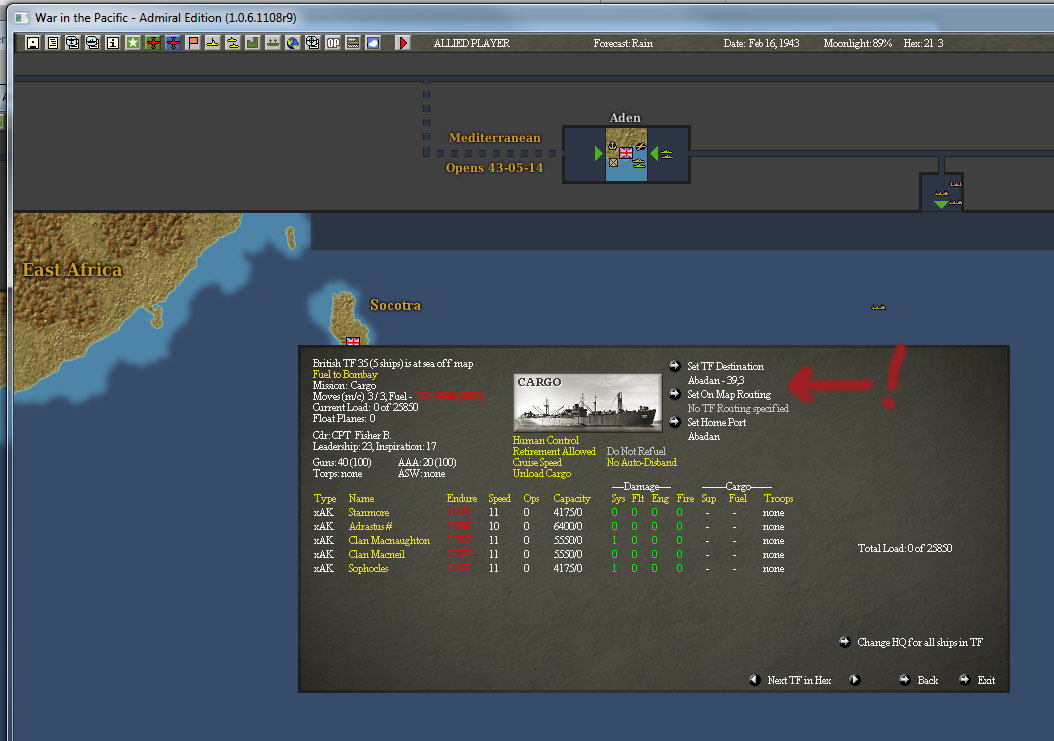Screen dimensions: 1054x741
Task: Click green down arrow in off-map box
Action: pyautogui.click(x=942, y=204)
